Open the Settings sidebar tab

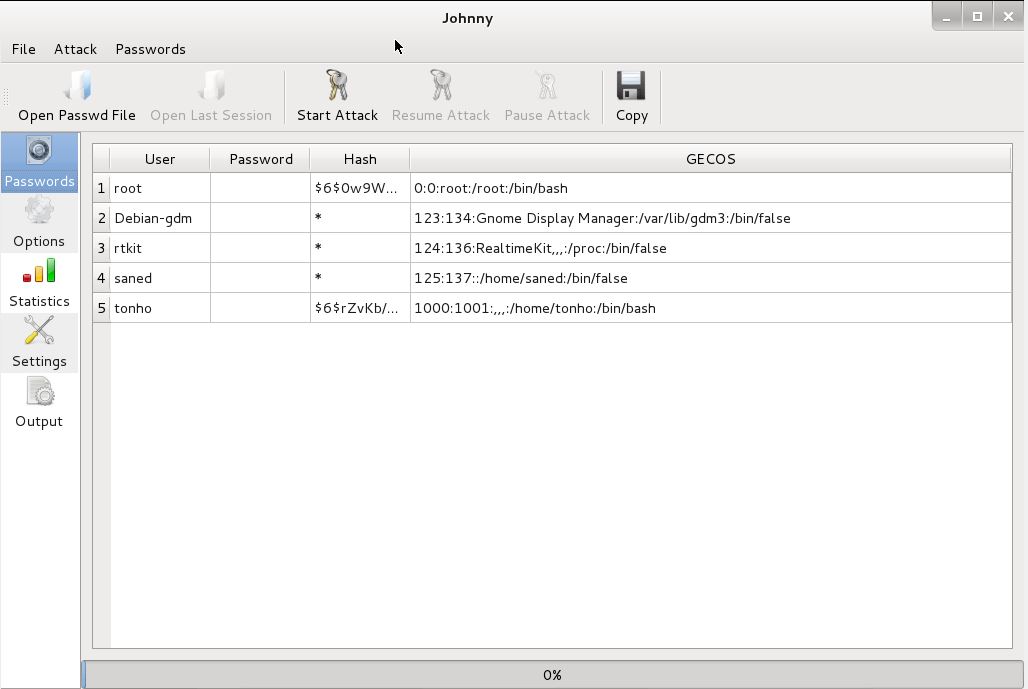coord(39,343)
